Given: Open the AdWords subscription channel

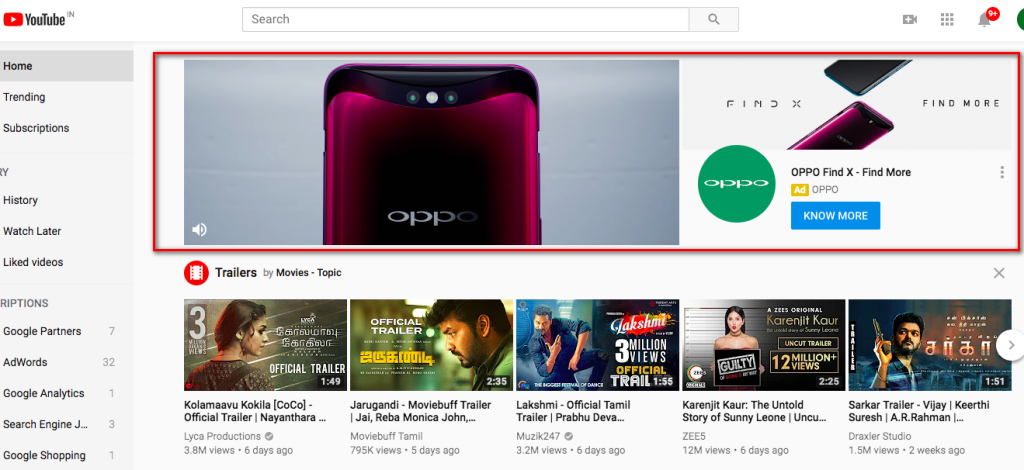Looking at the screenshot, I should pyautogui.click(x=25, y=362).
